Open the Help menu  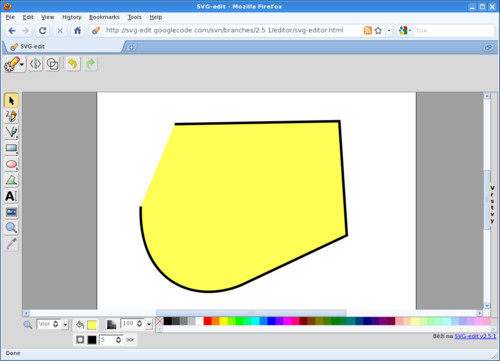point(156,17)
